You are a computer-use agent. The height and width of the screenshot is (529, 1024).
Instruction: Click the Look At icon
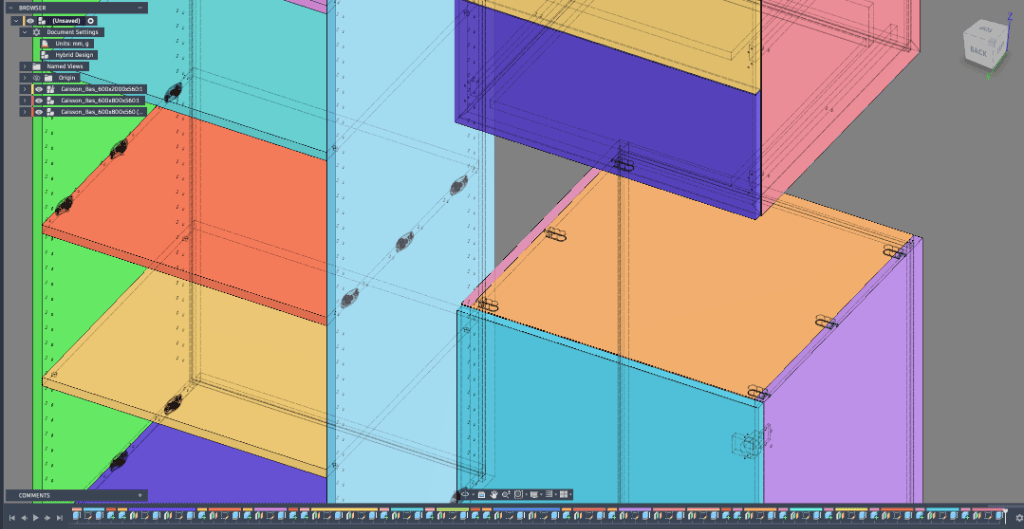(x=481, y=494)
